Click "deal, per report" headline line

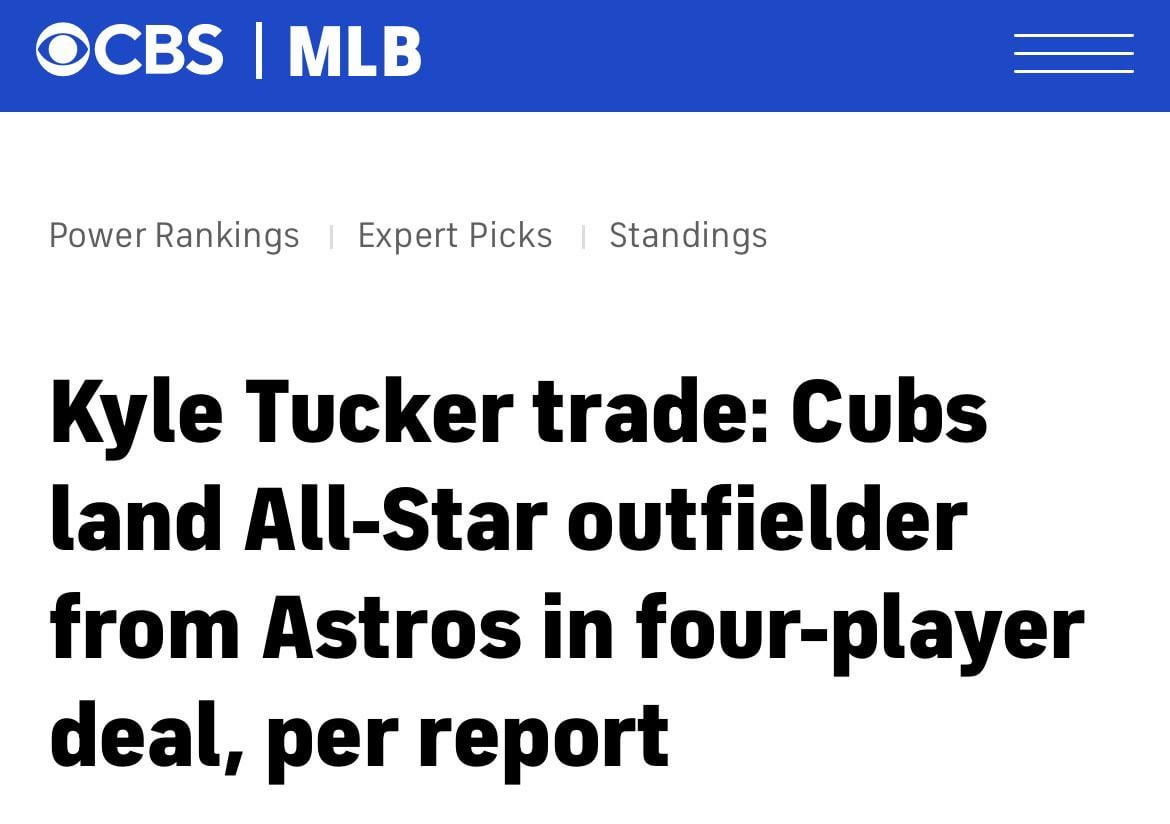point(359,736)
